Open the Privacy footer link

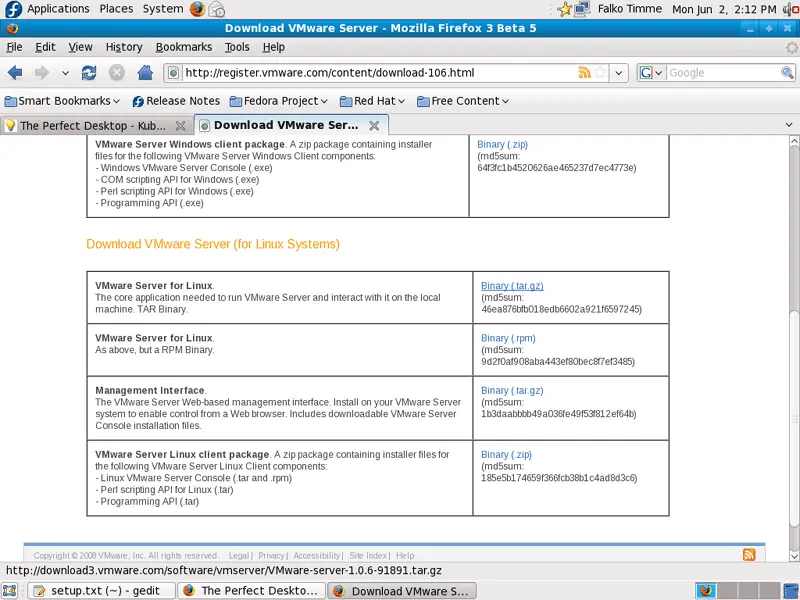tap(271, 556)
